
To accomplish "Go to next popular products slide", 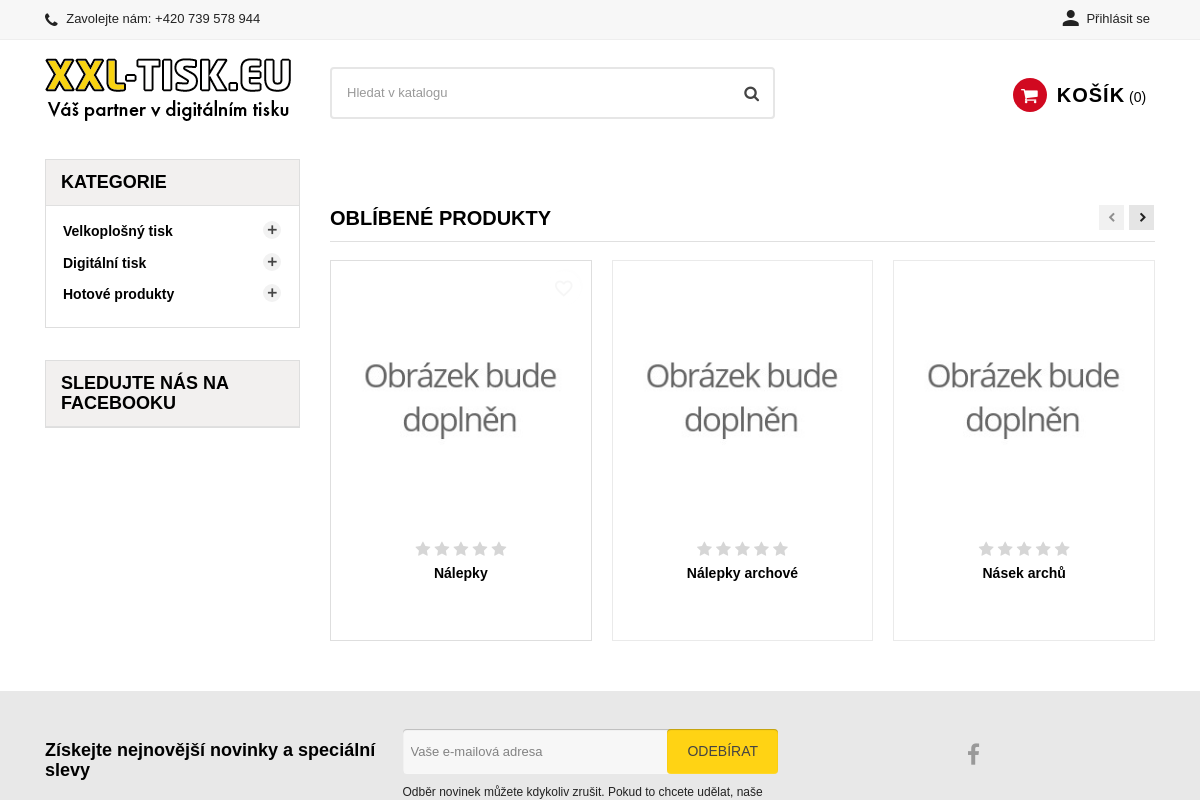I will 1141,217.
